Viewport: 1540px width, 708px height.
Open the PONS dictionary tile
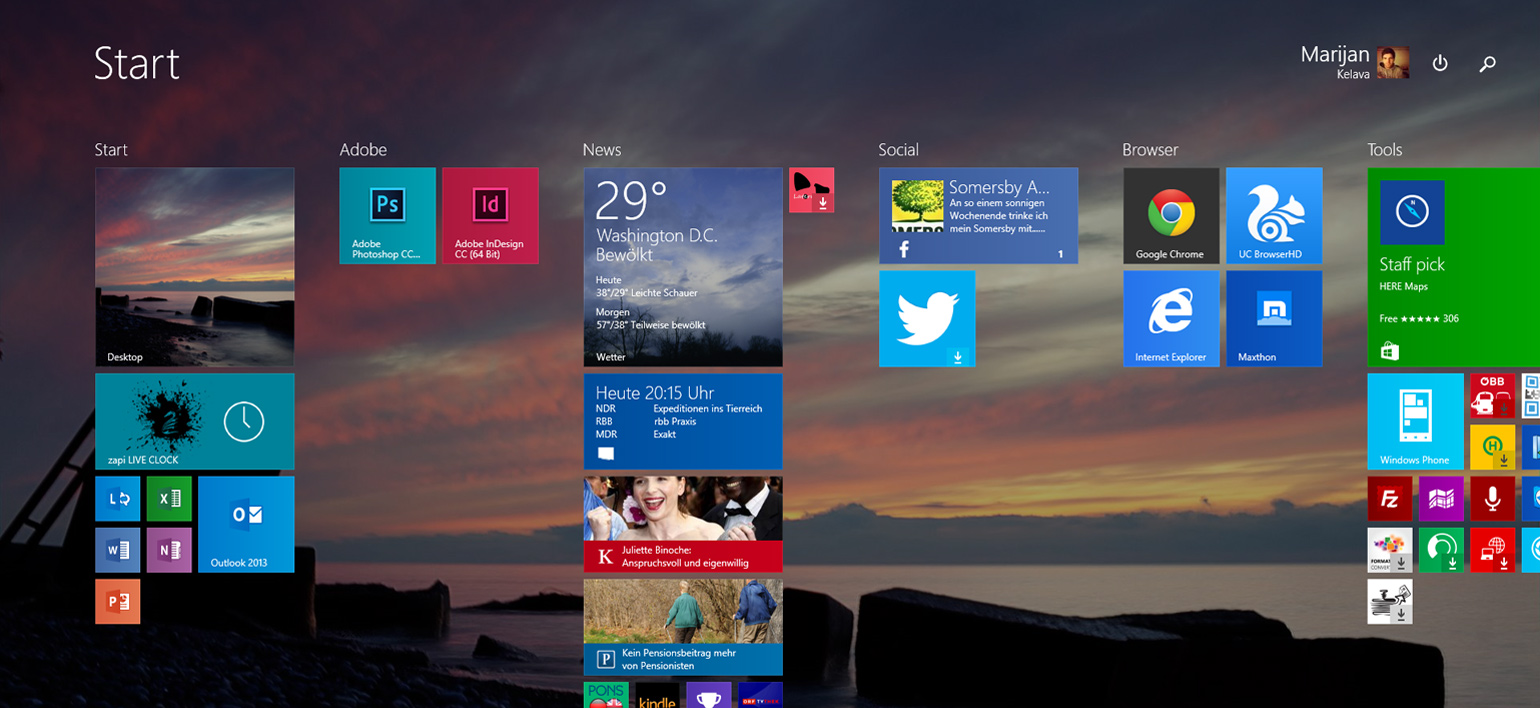(x=606, y=695)
